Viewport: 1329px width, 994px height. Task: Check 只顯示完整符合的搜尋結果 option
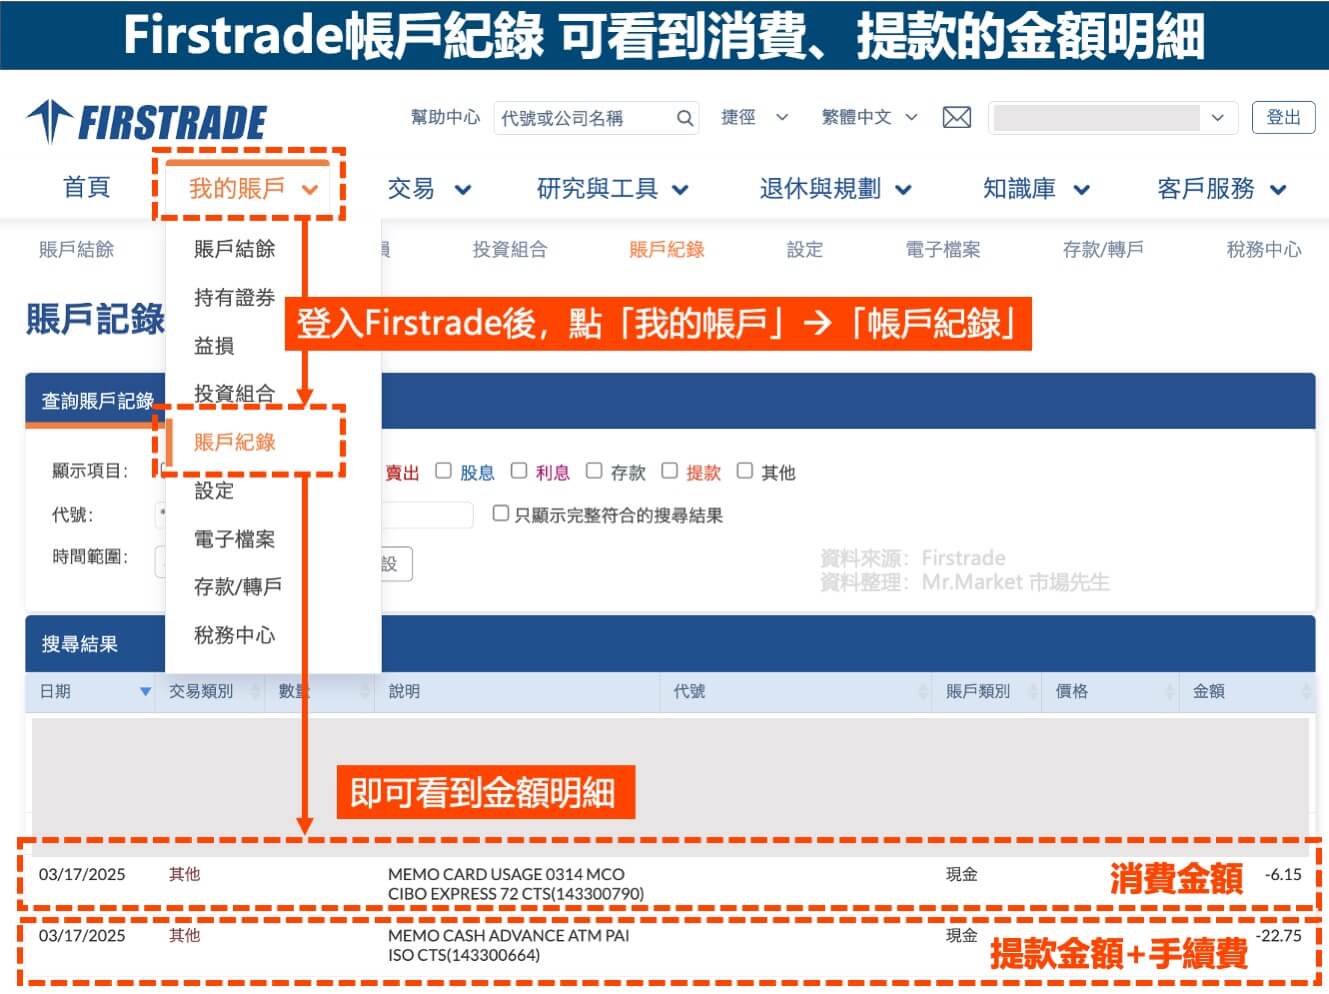(x=501, y=514)
